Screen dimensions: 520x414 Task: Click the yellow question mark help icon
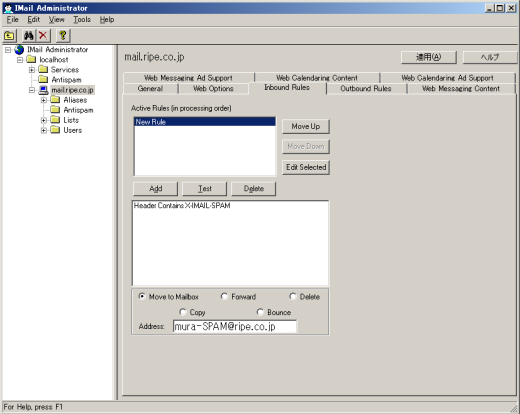click(x=63, y=35)
